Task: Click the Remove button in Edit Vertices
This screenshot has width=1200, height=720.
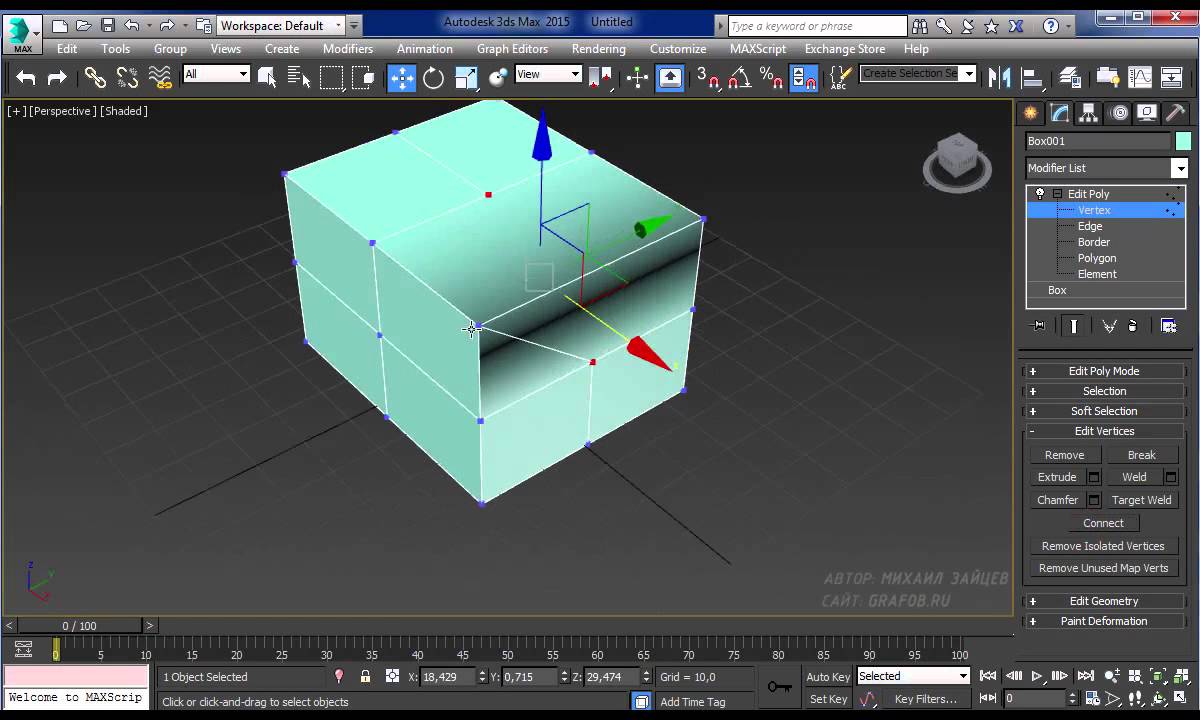Action: click(x=1065, y=455)
